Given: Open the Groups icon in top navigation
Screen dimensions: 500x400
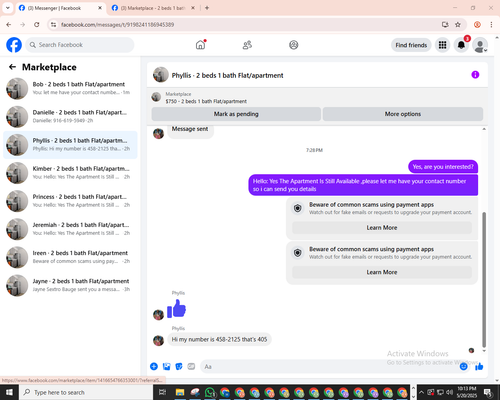Looking at the screenshot, I should pos(294,45).
